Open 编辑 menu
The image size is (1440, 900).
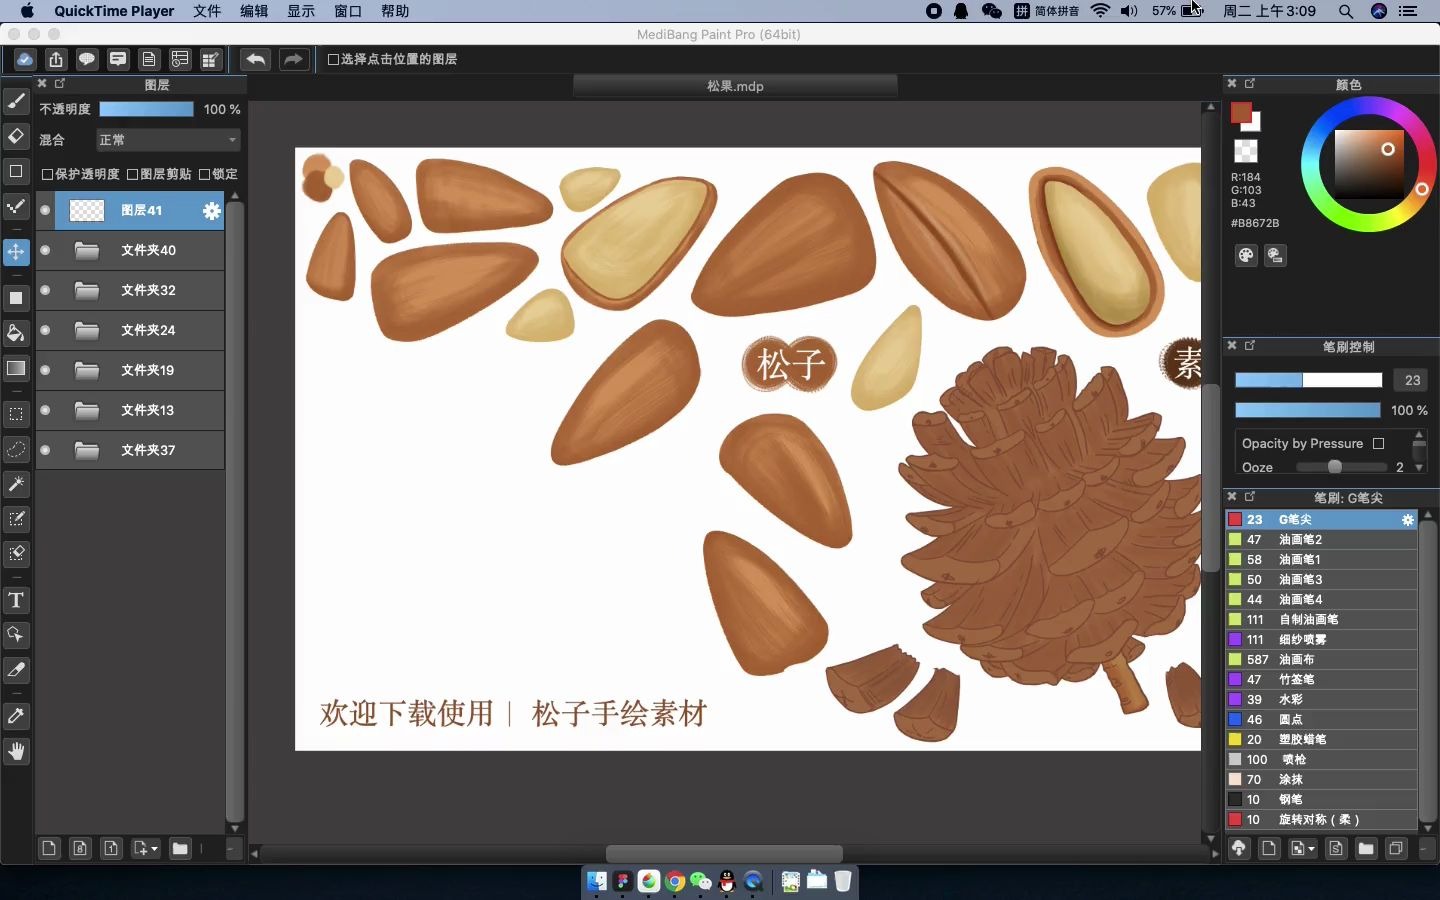pos(254,11)
